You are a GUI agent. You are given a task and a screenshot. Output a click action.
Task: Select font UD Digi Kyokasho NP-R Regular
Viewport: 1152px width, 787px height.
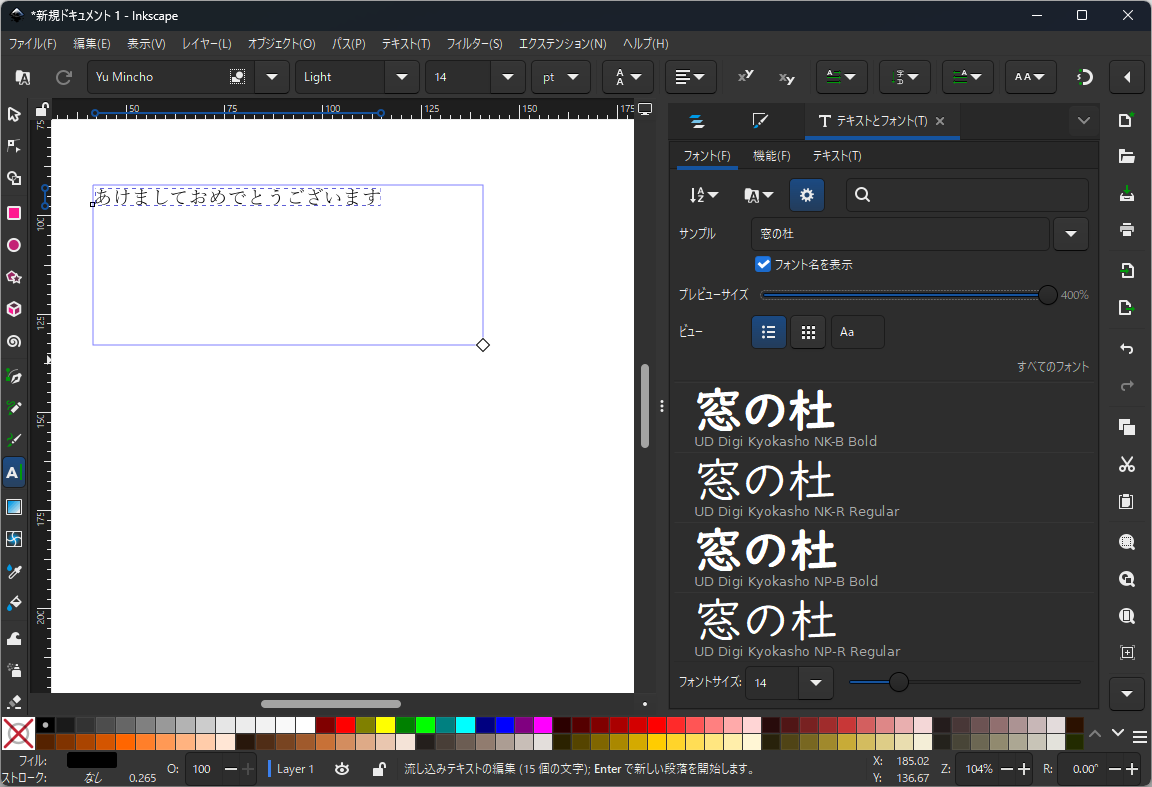(883, 627)
